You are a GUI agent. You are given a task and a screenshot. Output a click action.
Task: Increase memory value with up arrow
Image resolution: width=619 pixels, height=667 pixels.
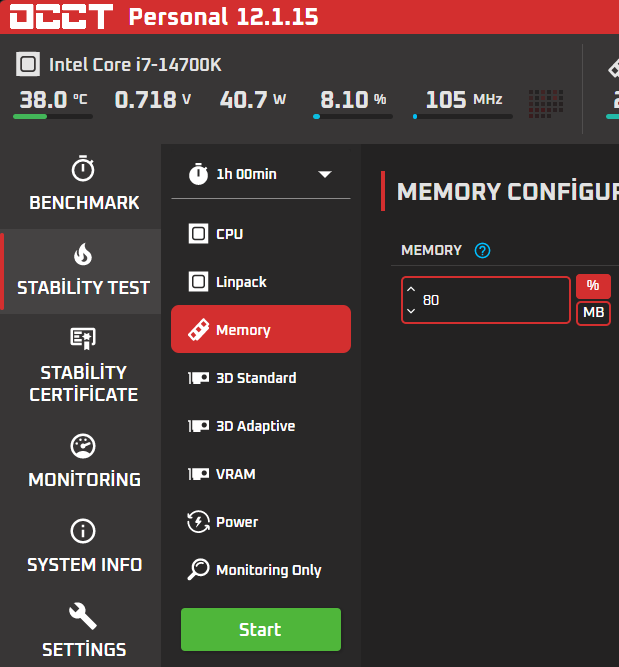[411, 289]
